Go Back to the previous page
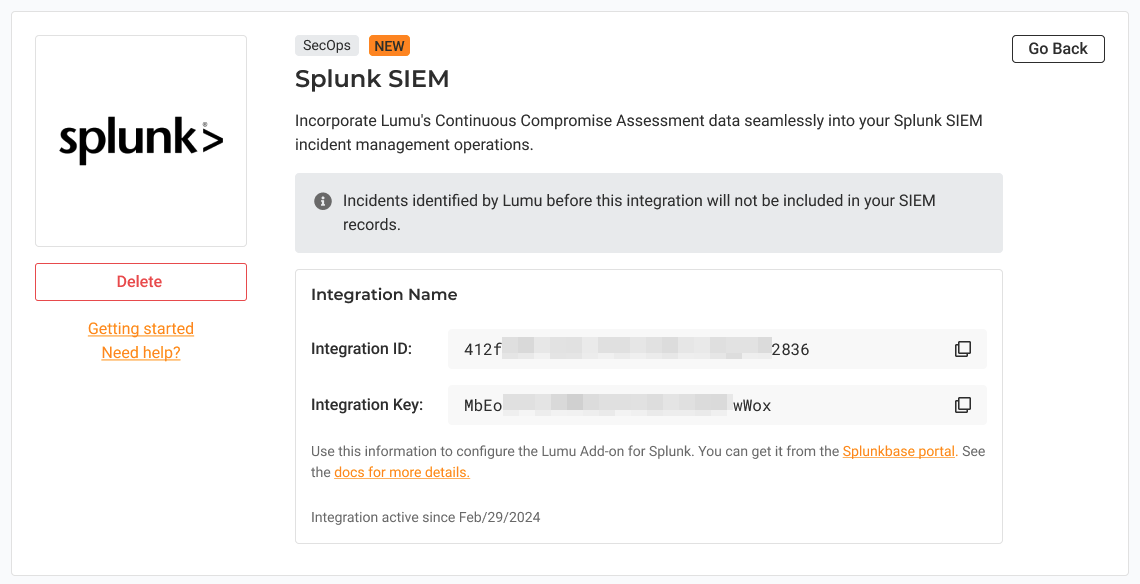 pos(1058,49)
